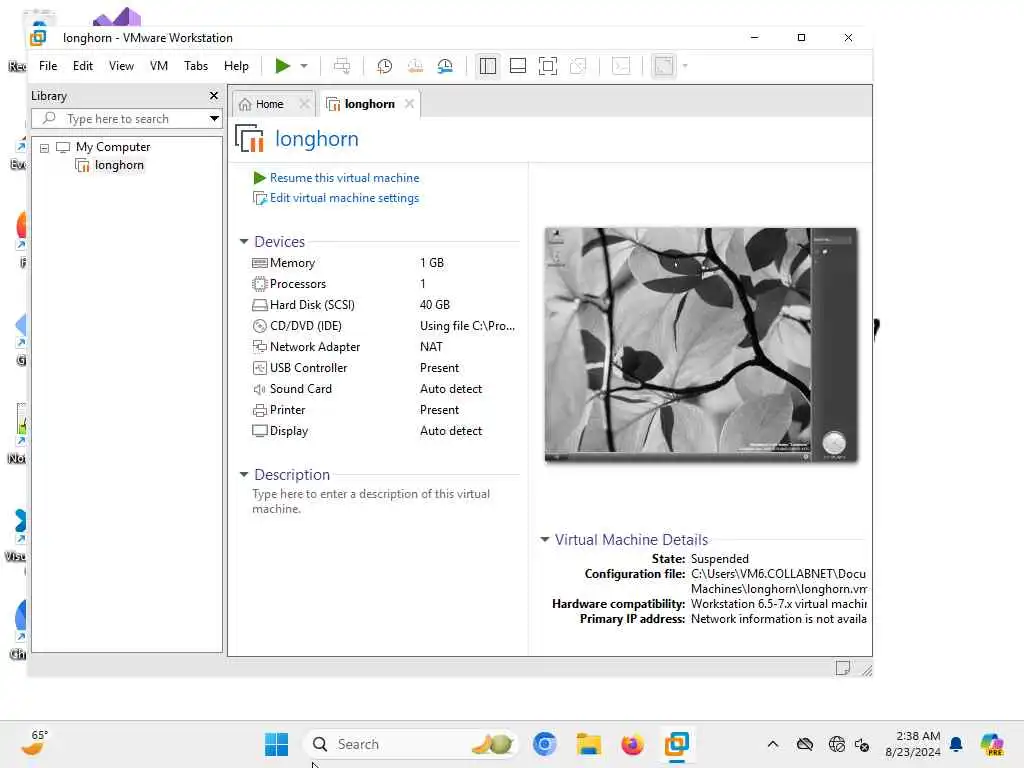Click Send Ctrl+Alt+Del toolbar icon

(x=342, y=66)
